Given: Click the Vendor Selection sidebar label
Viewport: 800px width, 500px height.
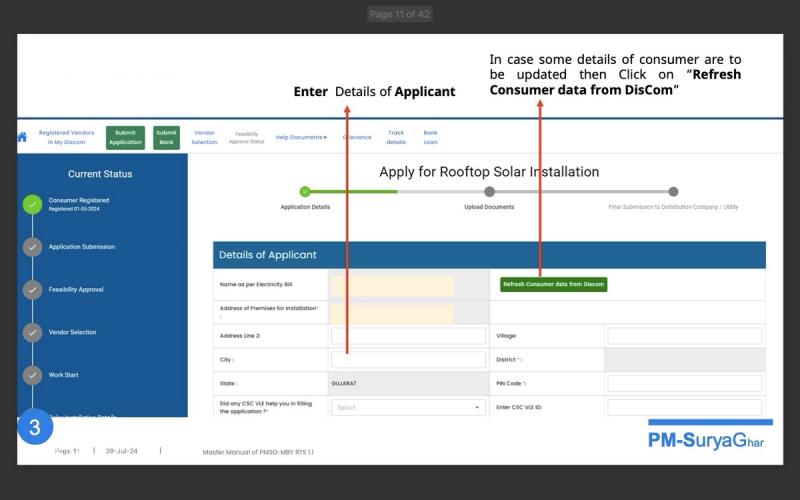Looking at the screenshot, I should [x=72, y=332].
